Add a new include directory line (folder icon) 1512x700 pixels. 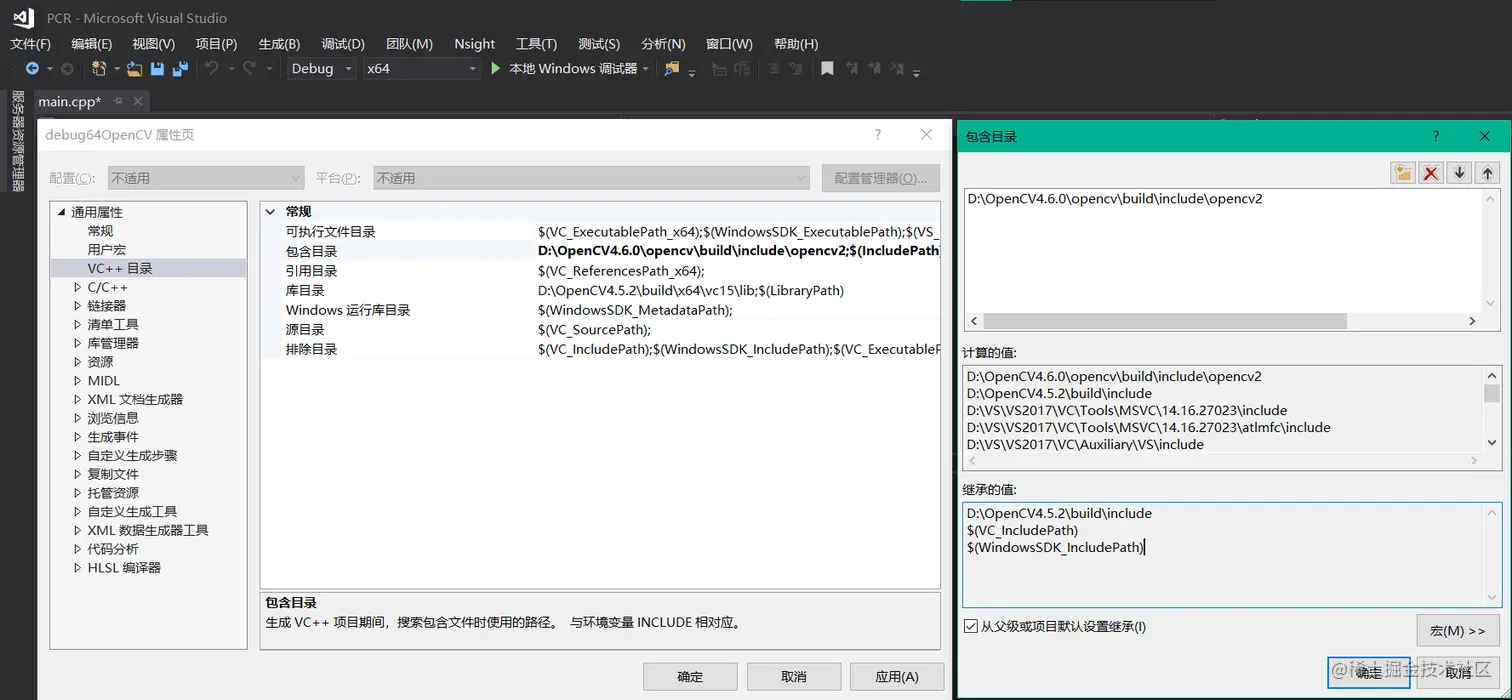click(1403, 173)
